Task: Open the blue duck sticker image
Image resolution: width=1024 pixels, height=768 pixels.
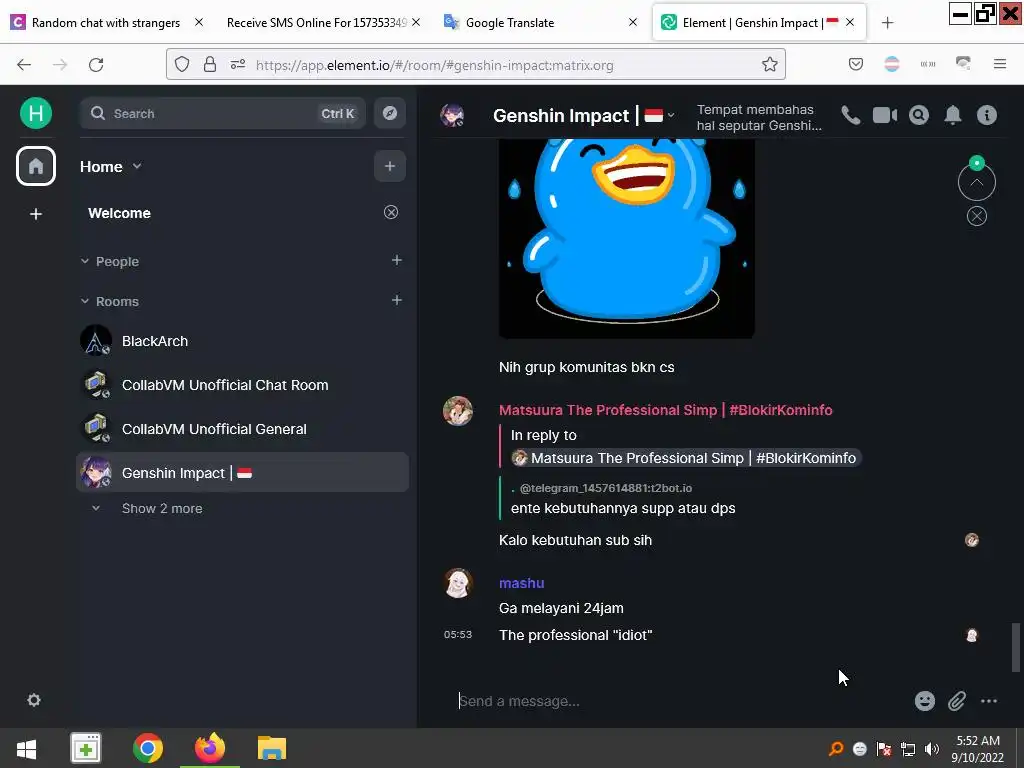Action: [626, 238]
